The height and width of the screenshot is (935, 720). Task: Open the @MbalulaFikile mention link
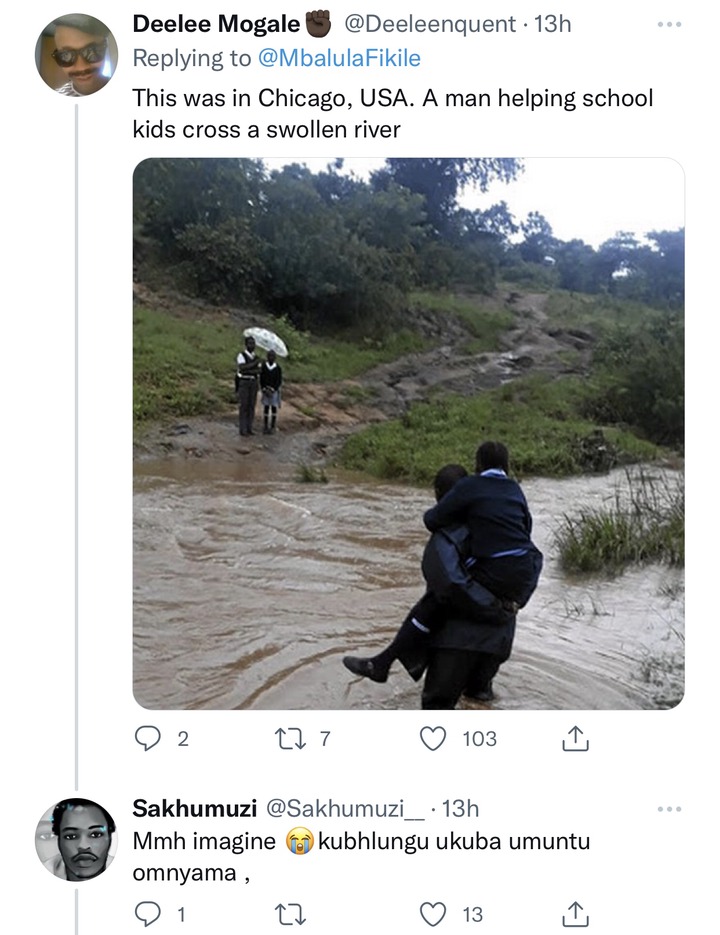tap(339, 58)
